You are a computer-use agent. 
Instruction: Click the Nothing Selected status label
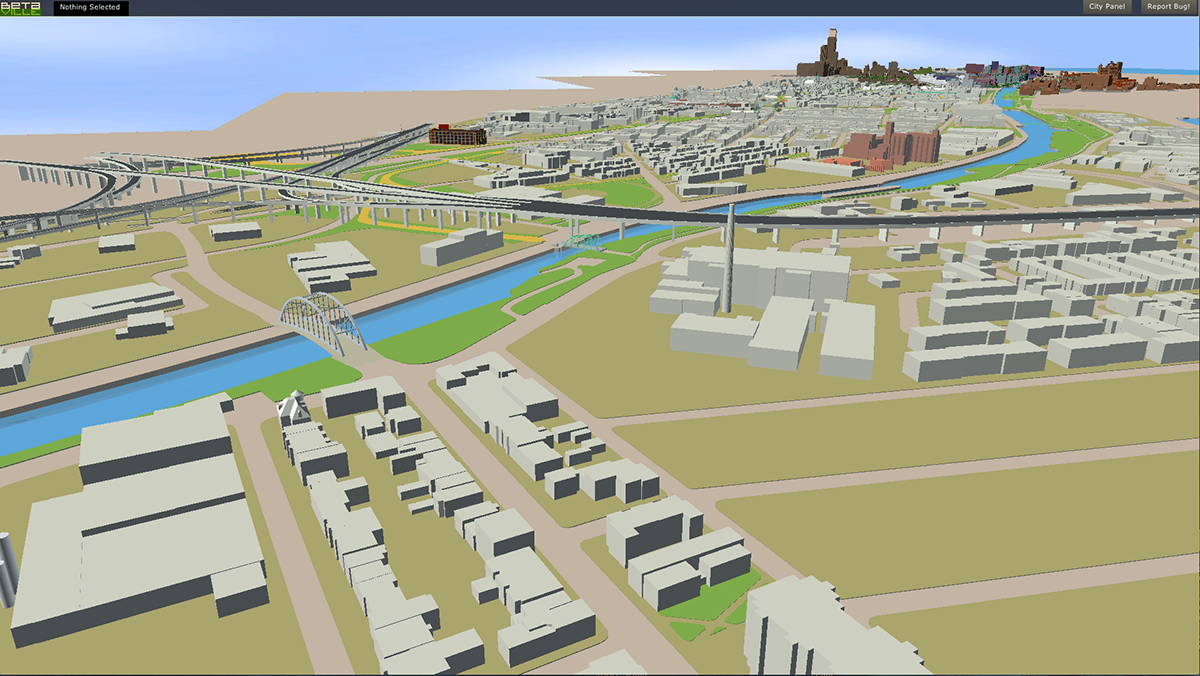coord(90,8)
